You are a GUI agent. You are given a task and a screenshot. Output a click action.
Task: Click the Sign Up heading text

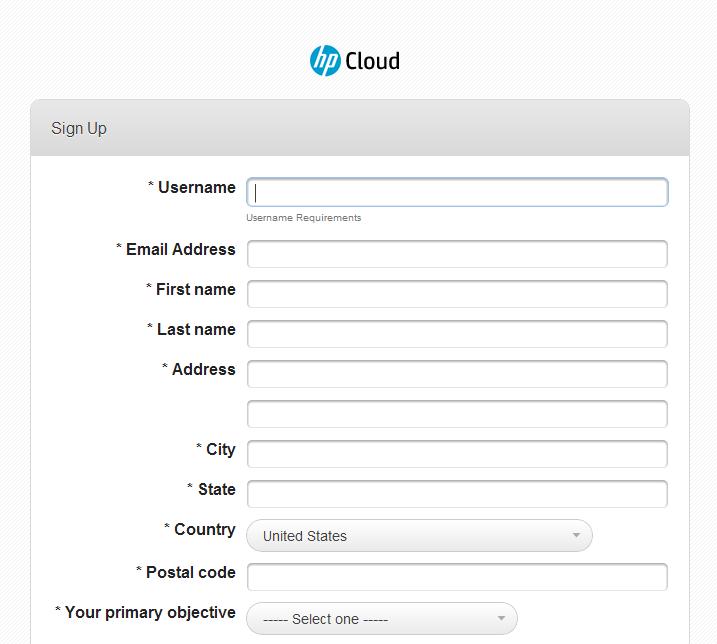pyautogui.click(x=79, y=129)
